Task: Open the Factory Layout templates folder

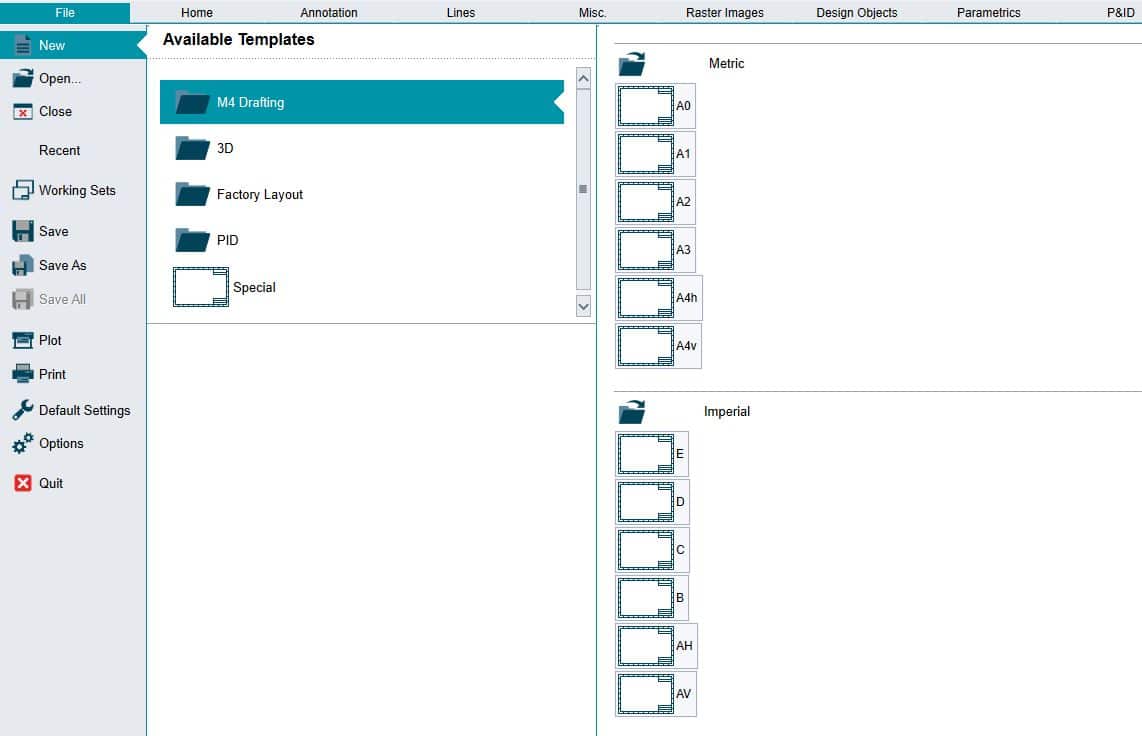Action: click(x=258, y=194)
